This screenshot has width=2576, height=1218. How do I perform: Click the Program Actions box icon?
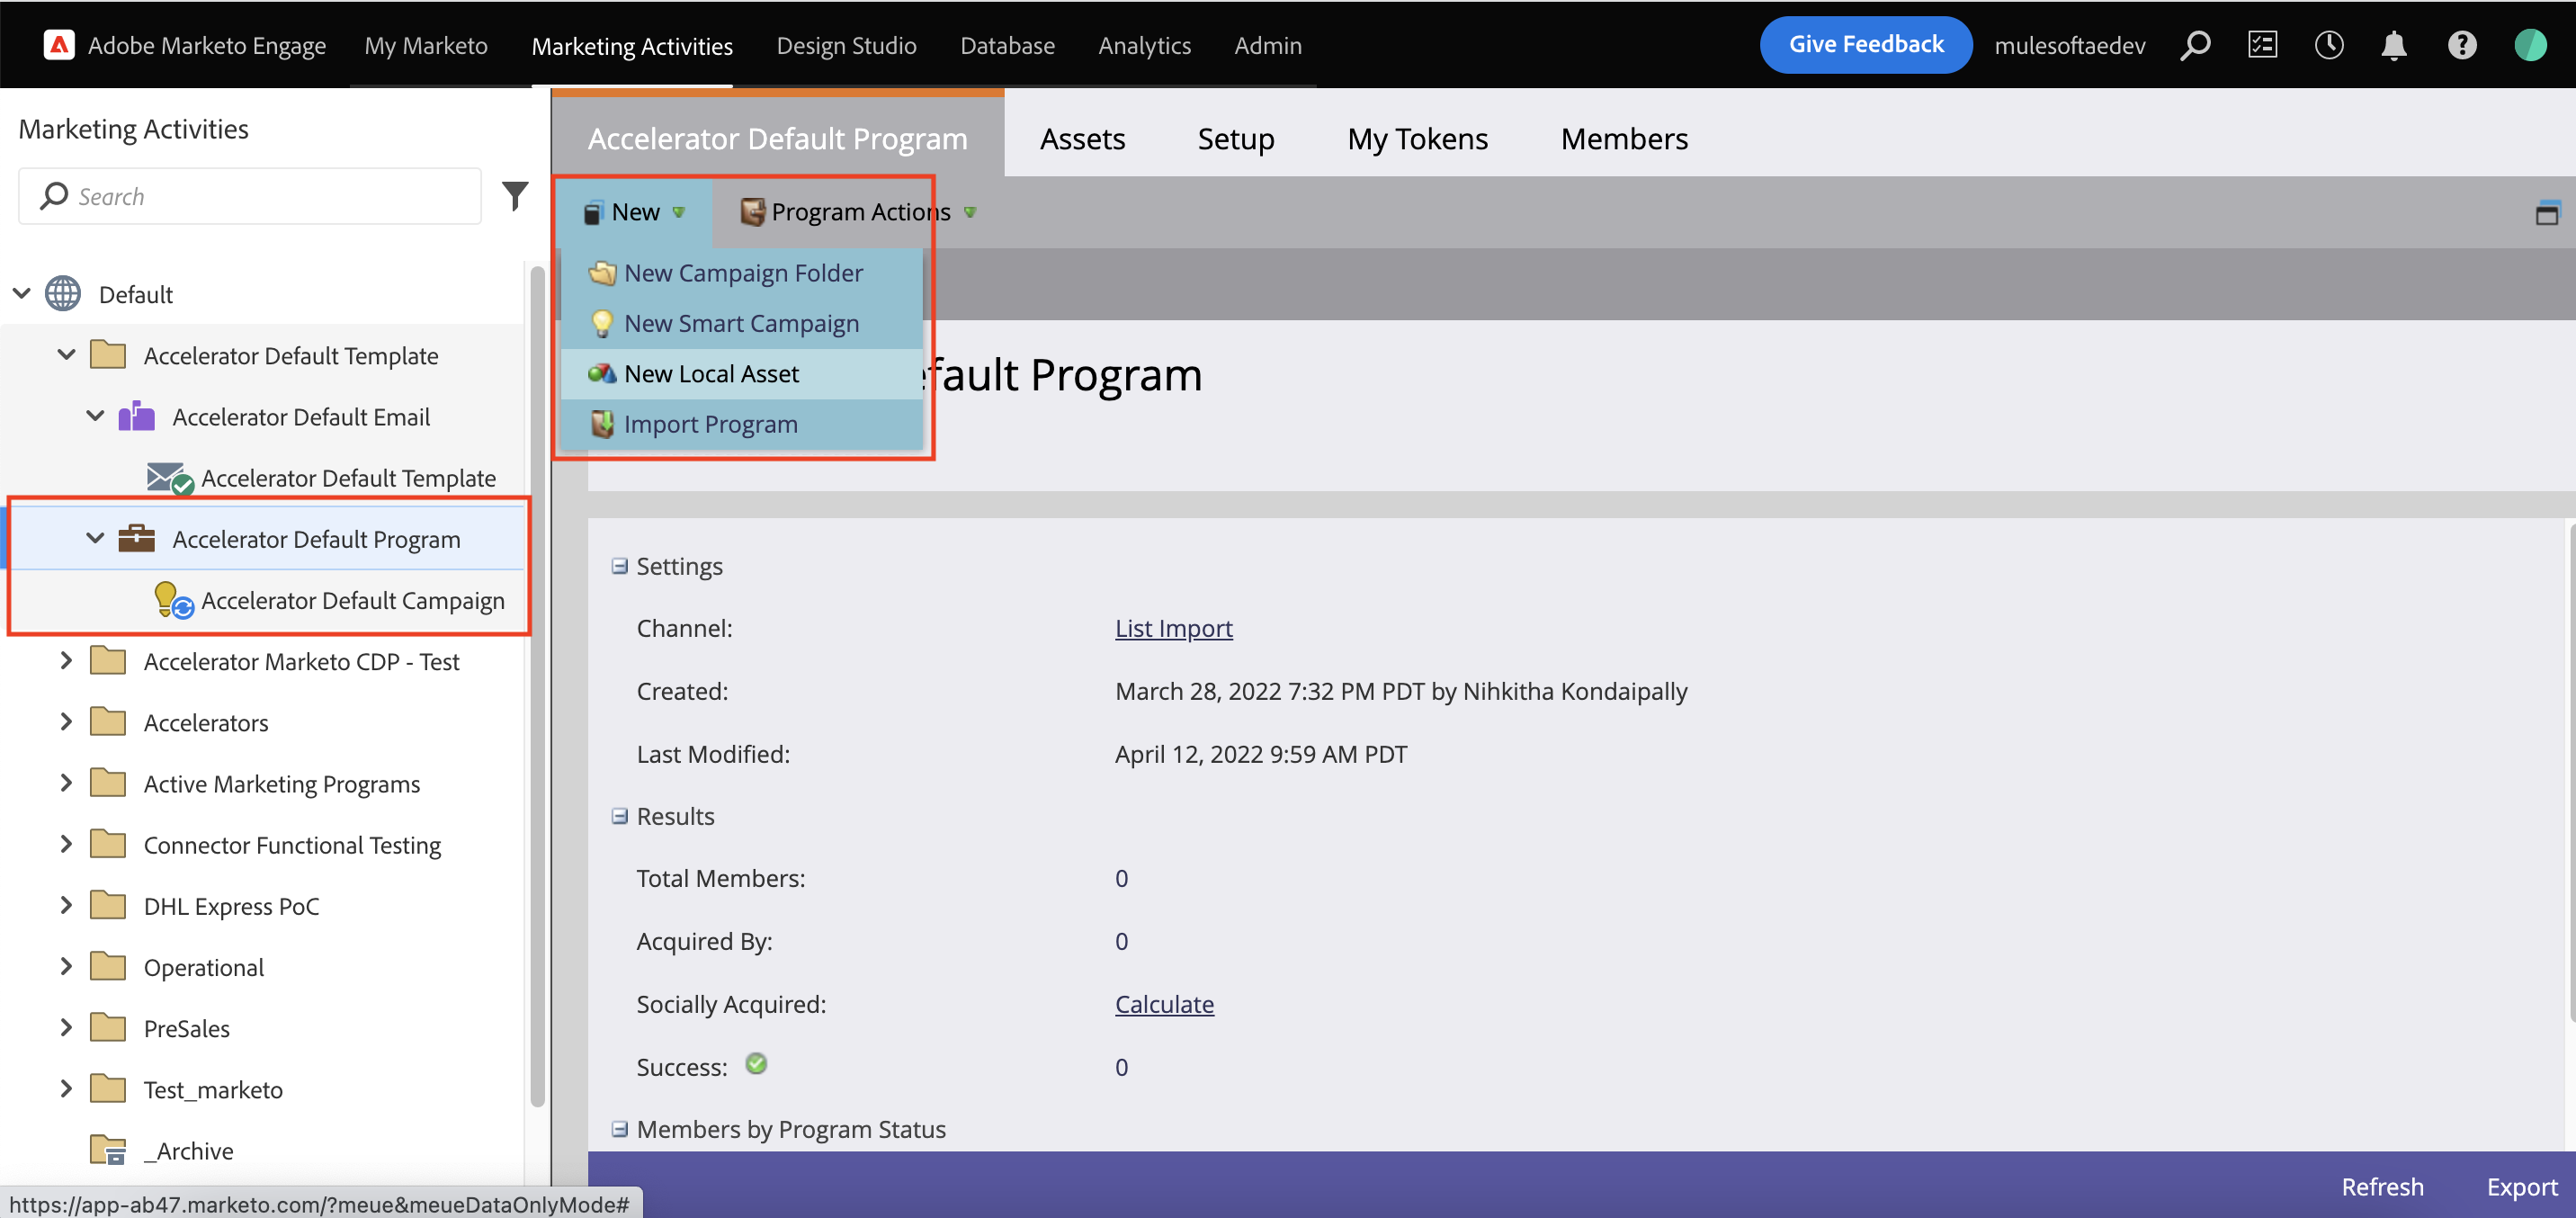click(x=752, y=212)
